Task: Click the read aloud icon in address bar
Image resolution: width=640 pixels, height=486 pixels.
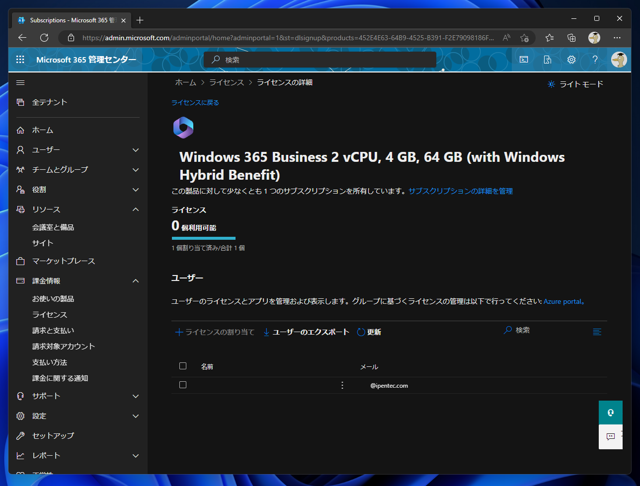Action: coord(506,38)
